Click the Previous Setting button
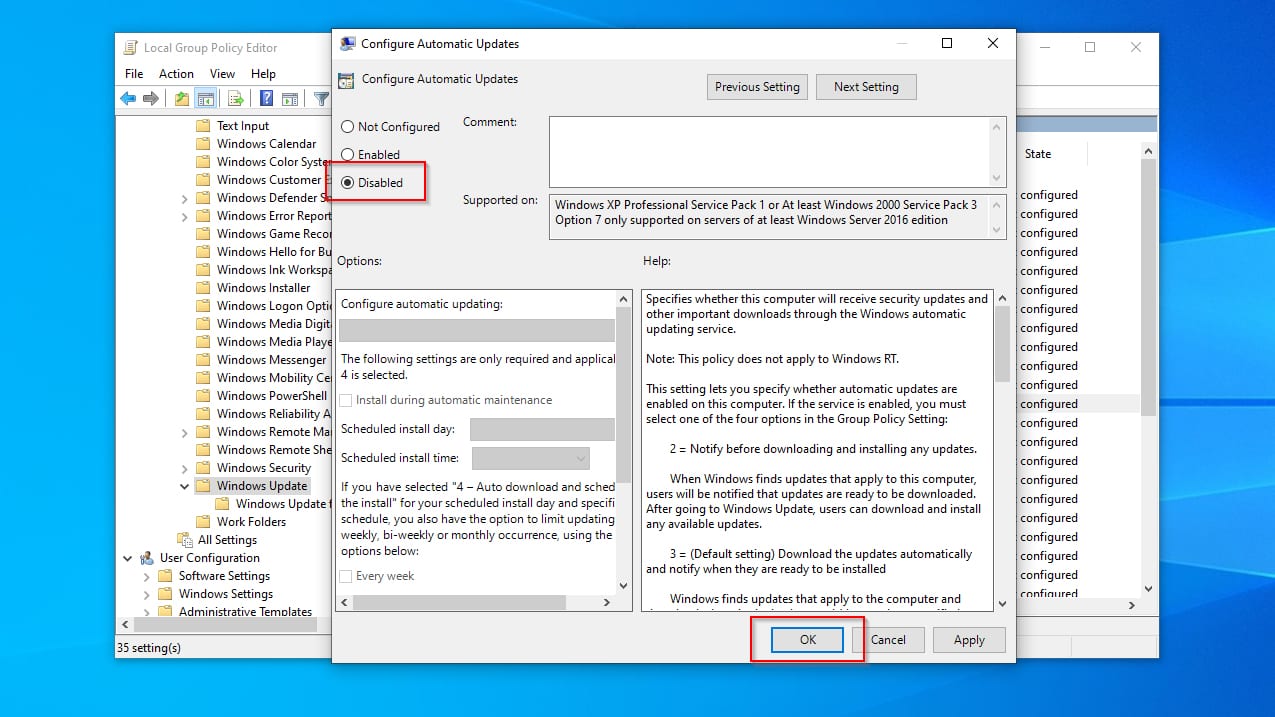This screenshot has width=1275, height=717. point(757,87)
